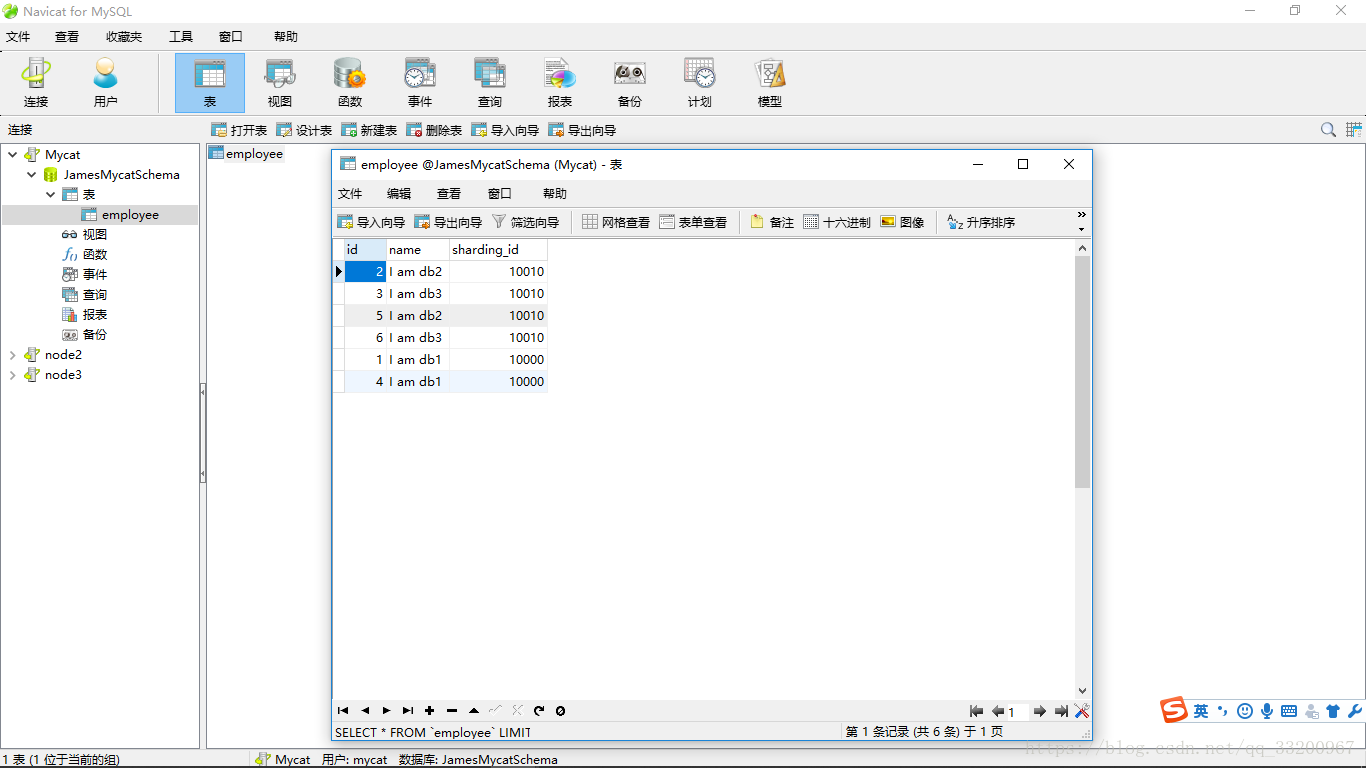The image size is (1366, 768).
Task: Click the Model toolbar icon
Action: tap(769, 82)
